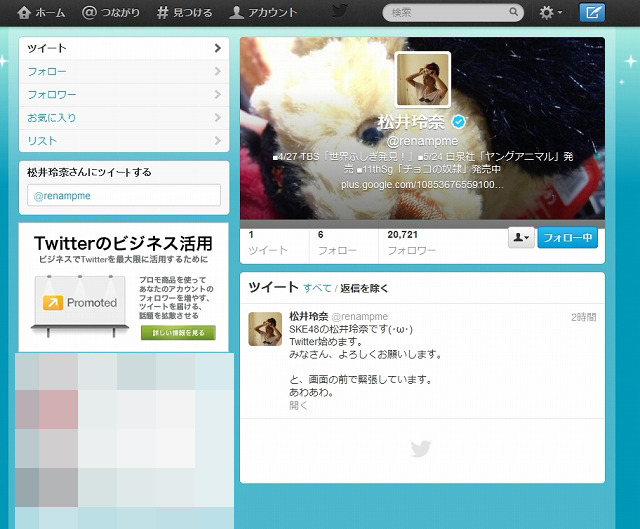Open the フォロワー (followers) list
Viewport: 640px width, 529px height.
(124, 95)
